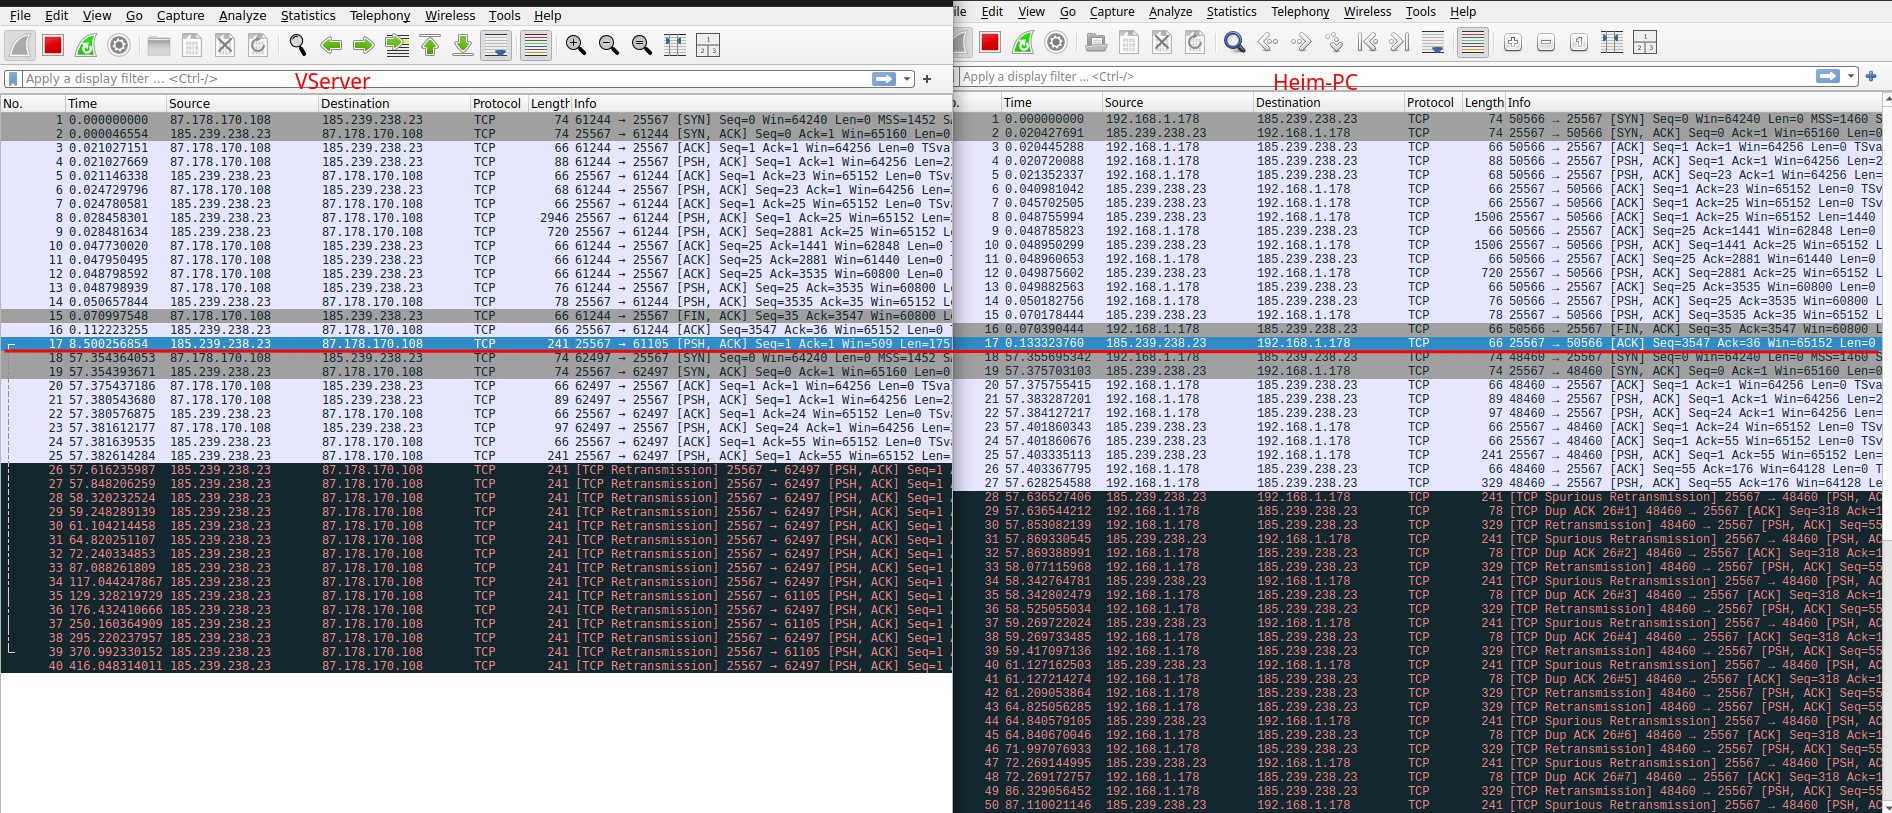Sort by Protocol column header in VServer window
Image resolution: width=1892 pixels, height=813 pixels.
pyautogui.click(x=496, y=103)
